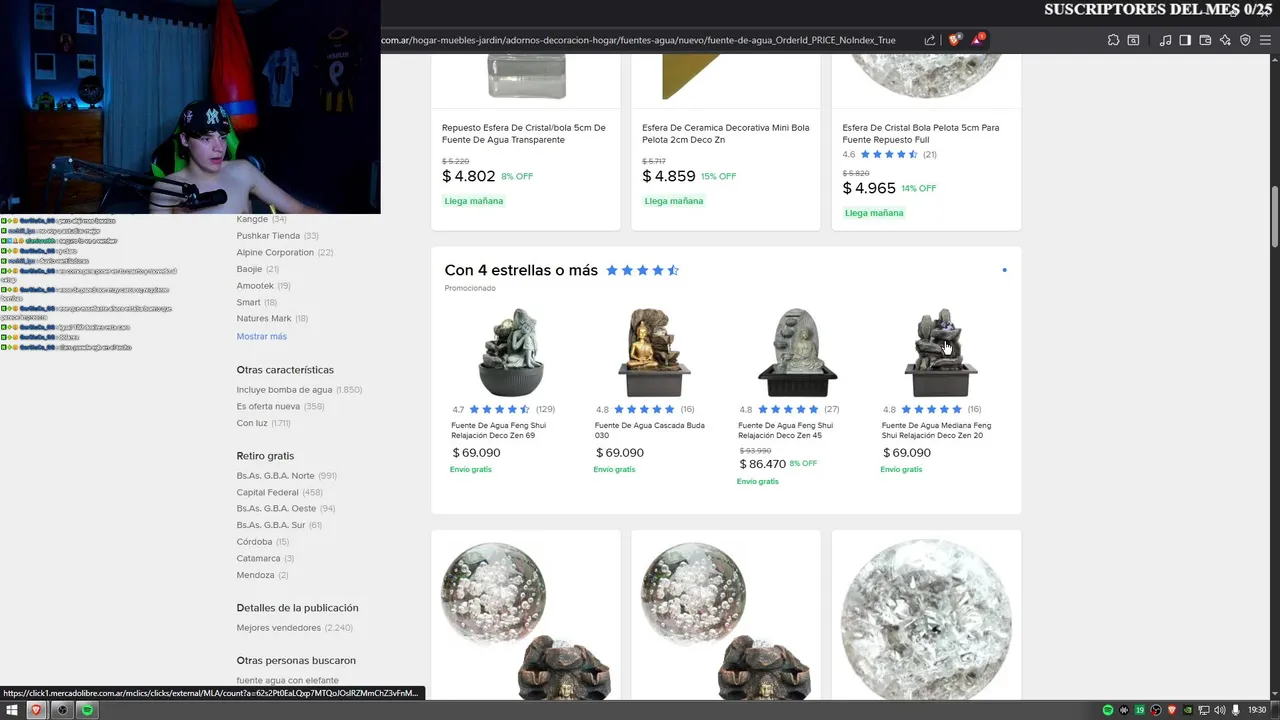Open Fuente De Agua Cascada Buda 030 title

pyautogui.click(x=649, y=430)
